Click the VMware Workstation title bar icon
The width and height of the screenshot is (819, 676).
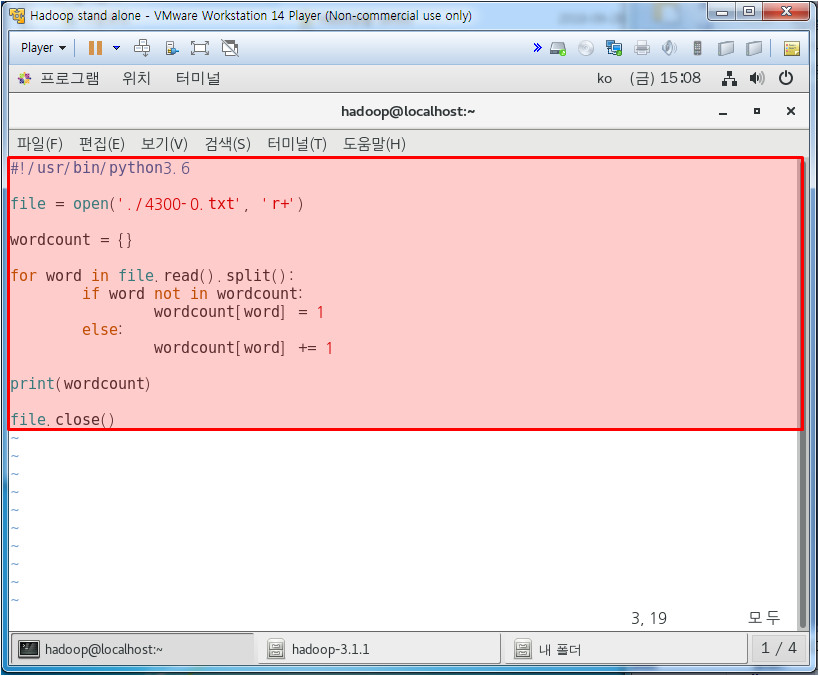click(17, 16)
